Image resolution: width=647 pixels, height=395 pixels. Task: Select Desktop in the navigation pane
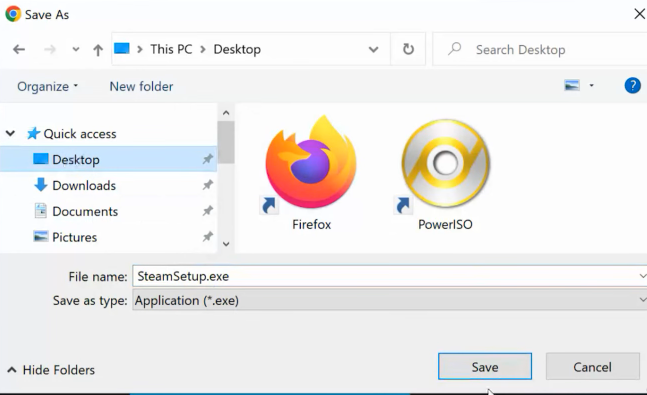point(108,159)
